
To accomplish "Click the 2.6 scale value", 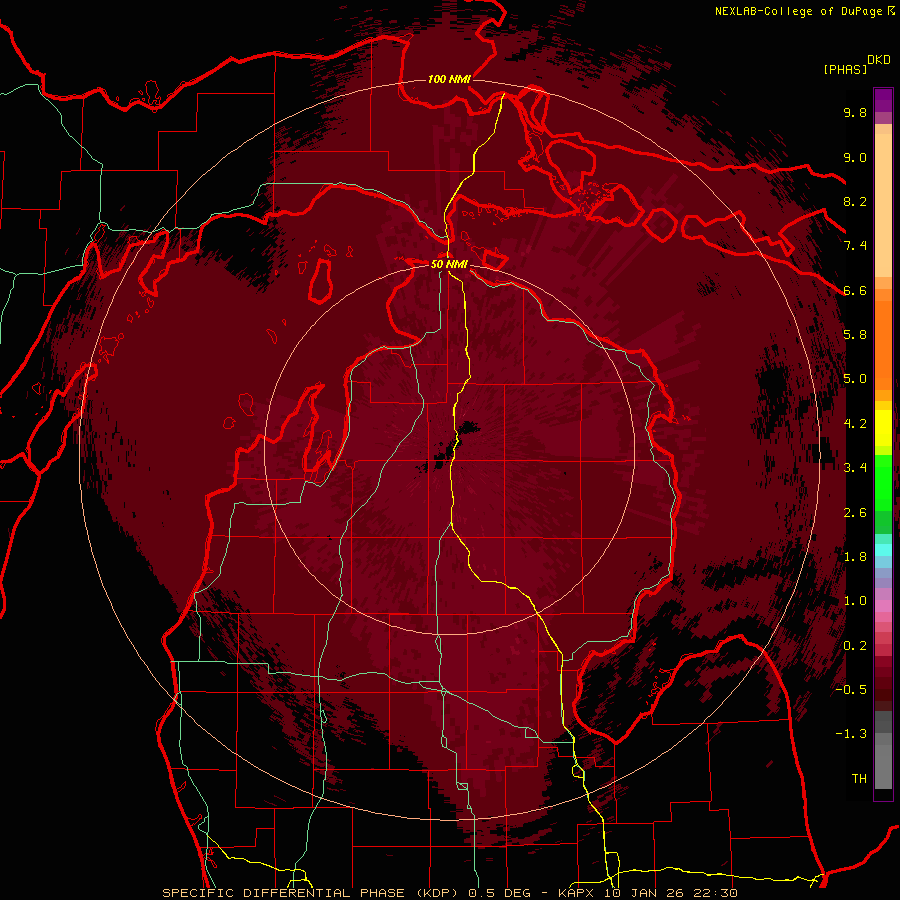I will [855, 513].
